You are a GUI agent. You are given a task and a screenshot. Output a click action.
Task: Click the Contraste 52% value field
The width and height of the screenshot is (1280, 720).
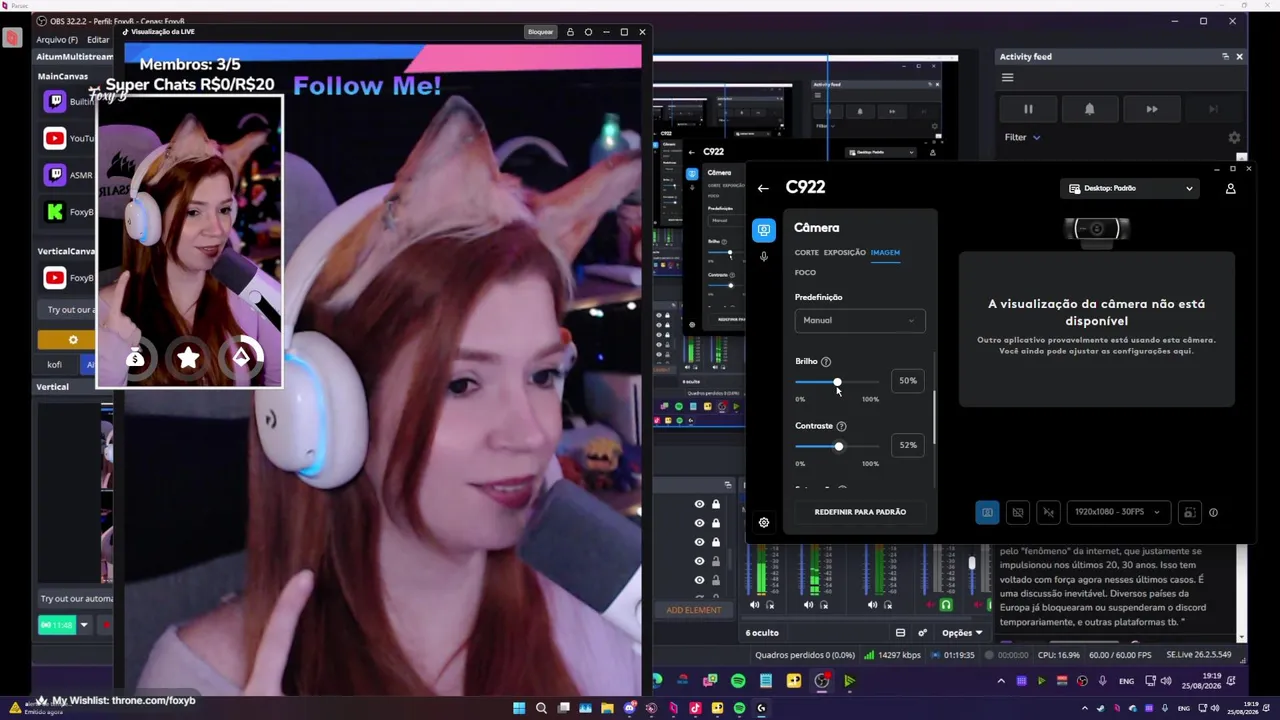click(x=907, y=445)
